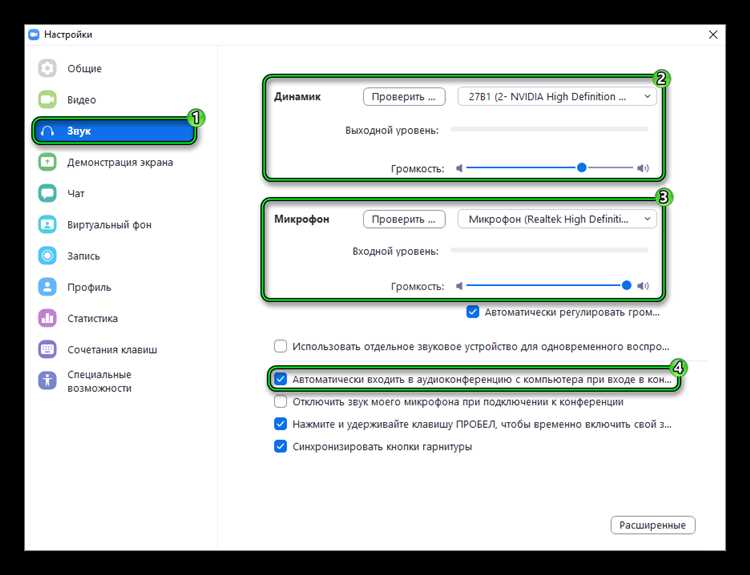Click speaker volume minimum icon under Динамик
Viewport: 750px width, 575px height.
(x=460, y=168)
